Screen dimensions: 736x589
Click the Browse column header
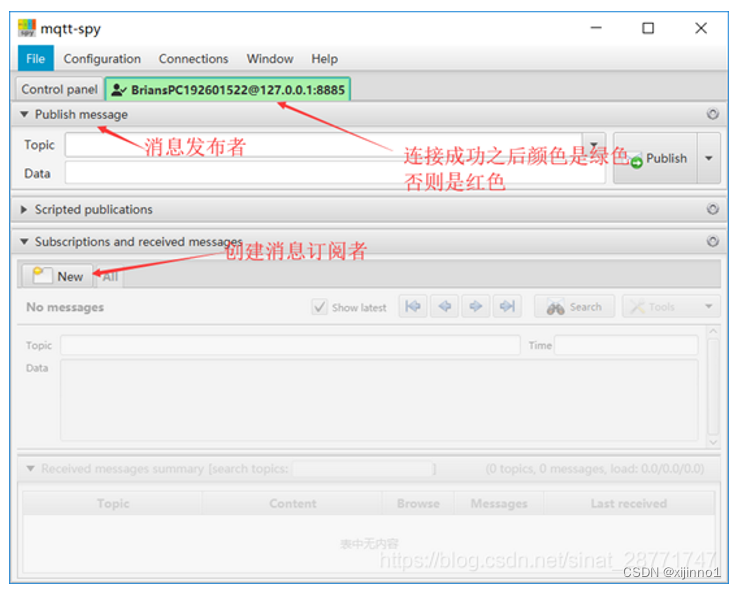click(x=418, y=503)
